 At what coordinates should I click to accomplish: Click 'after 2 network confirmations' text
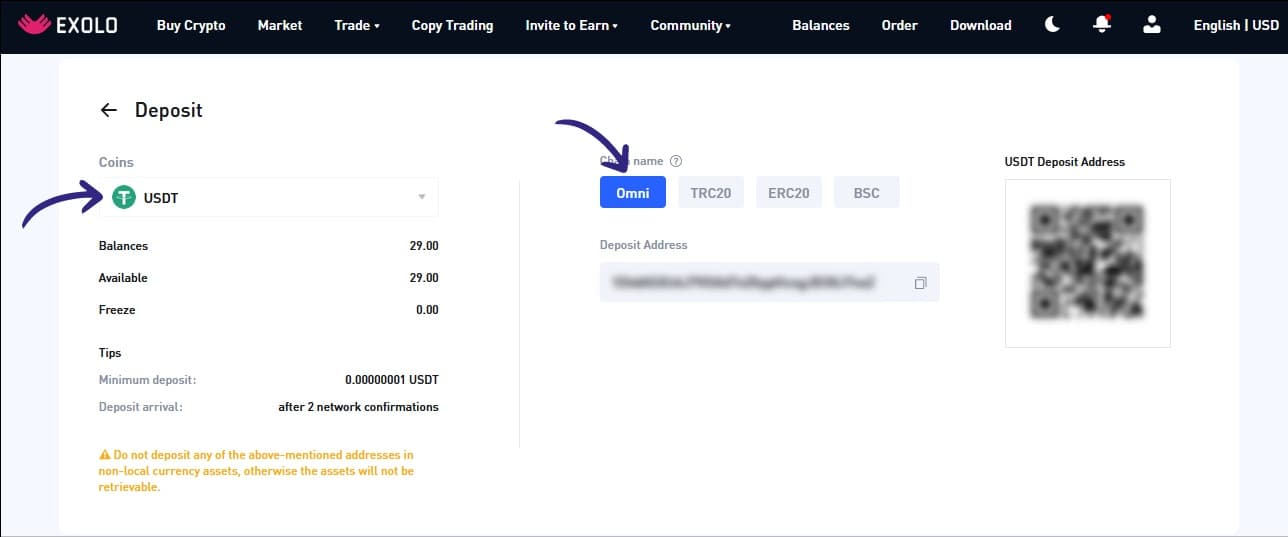pos(358,407)
